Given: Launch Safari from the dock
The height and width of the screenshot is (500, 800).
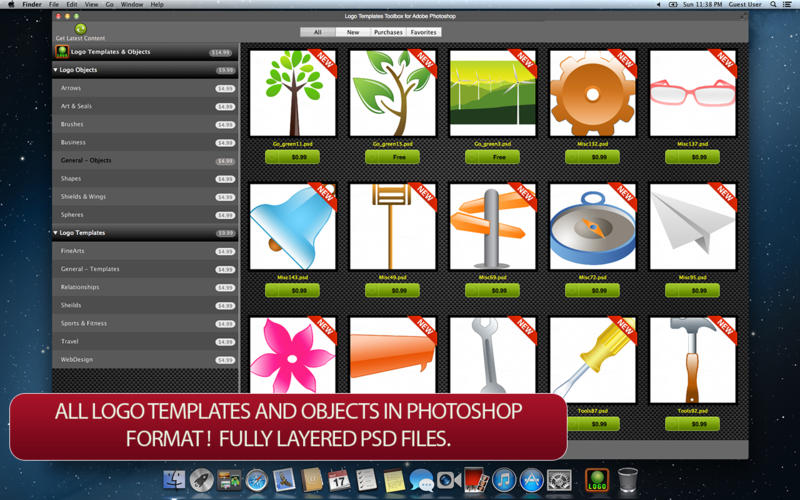Looking at the screenshot, I should click(x=257, y=480).
